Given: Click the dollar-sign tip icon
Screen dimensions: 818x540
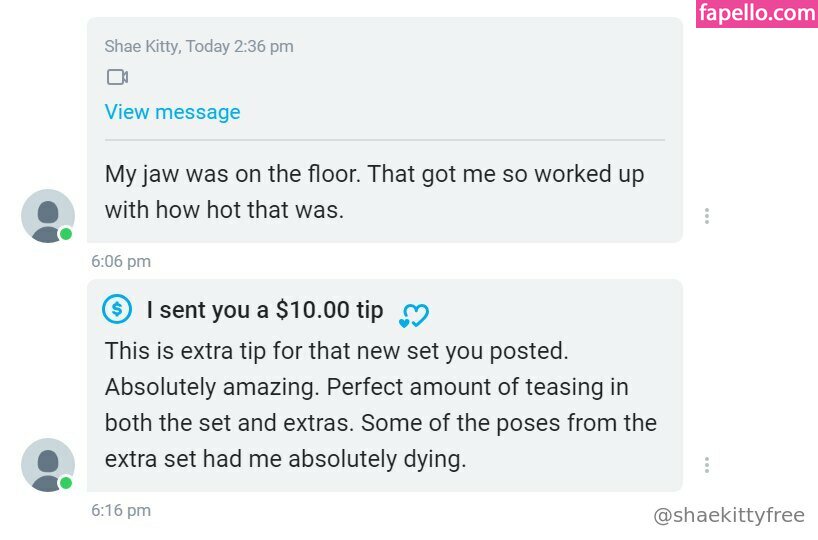Looking at the screenshot, I should click(117, 310).
